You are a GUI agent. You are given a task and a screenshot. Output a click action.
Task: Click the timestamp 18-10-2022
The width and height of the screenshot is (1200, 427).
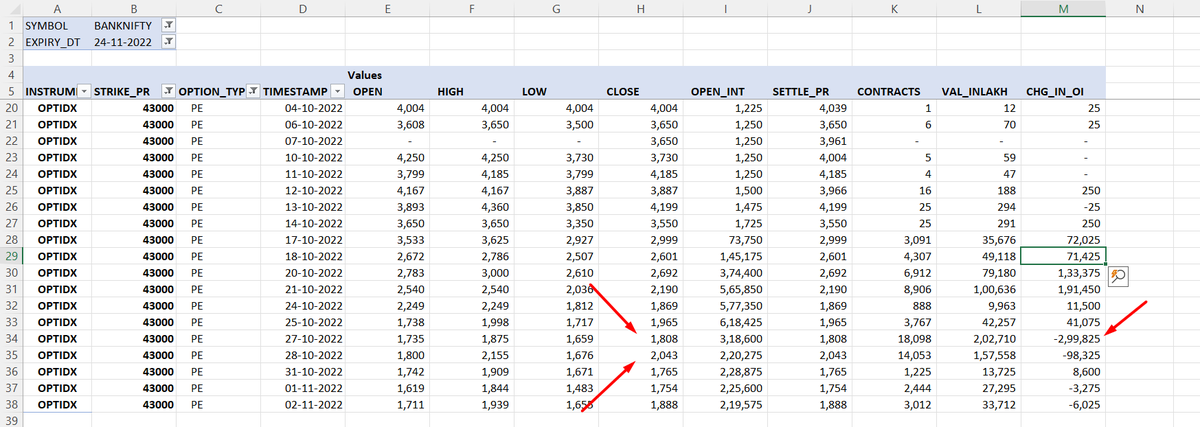tap(315, 257)
